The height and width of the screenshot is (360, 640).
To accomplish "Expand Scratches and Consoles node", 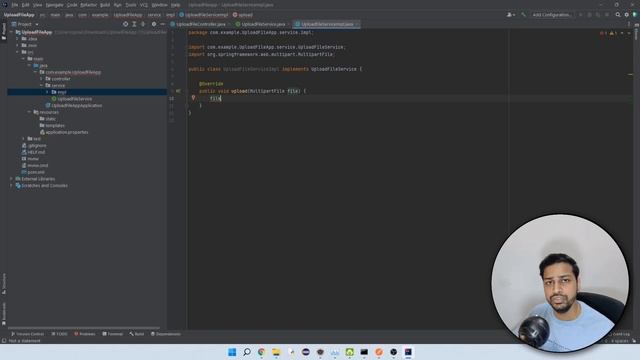I will click(11, 185).
